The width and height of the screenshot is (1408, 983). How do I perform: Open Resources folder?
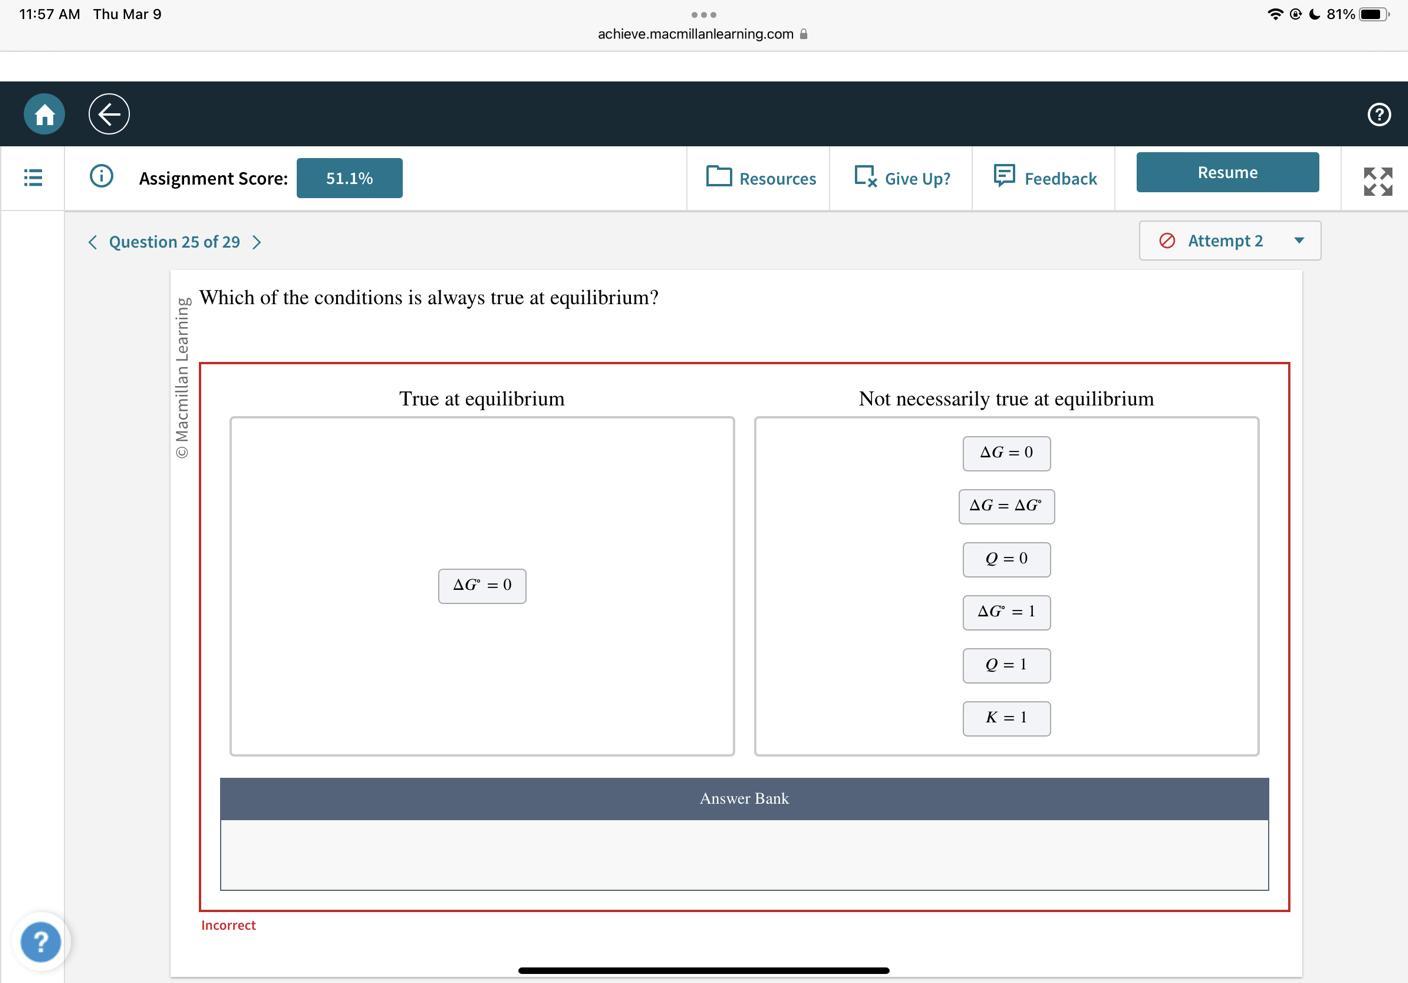[x=760, y=178]
